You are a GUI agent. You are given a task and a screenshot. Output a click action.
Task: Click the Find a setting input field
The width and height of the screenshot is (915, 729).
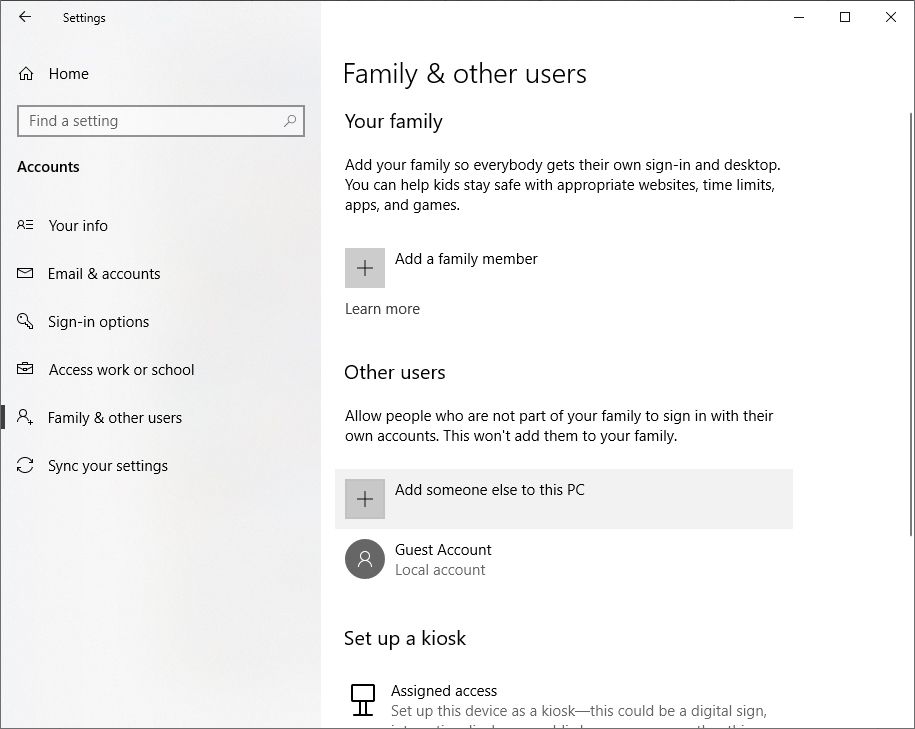150,120
